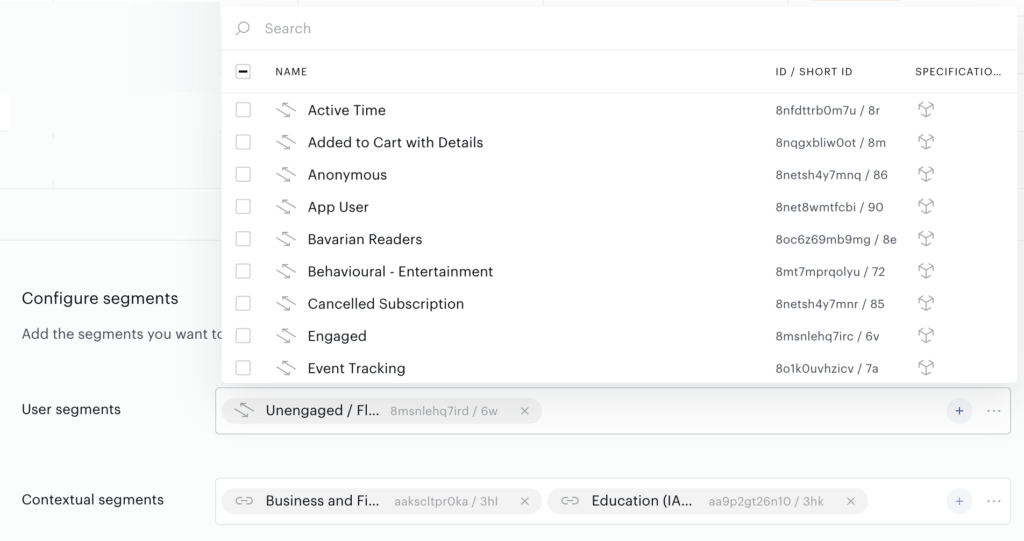Viewport: 1024px width, 541px height.
Task: Click the arrows icon beside Engaged
Action: coord(285,335)
